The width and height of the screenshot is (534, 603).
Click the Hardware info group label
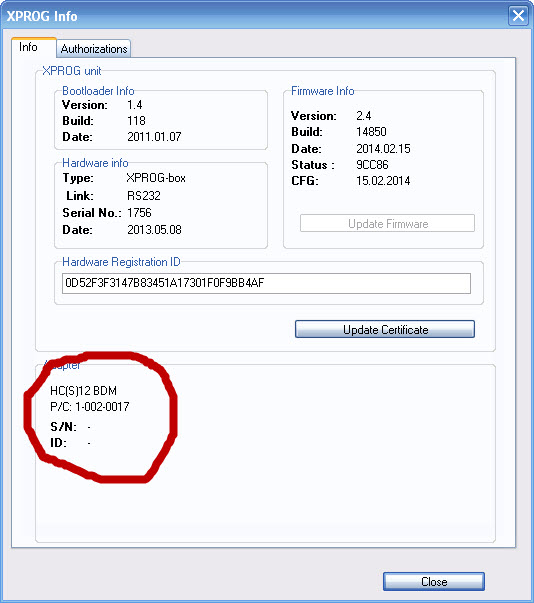tap(95, 163)
